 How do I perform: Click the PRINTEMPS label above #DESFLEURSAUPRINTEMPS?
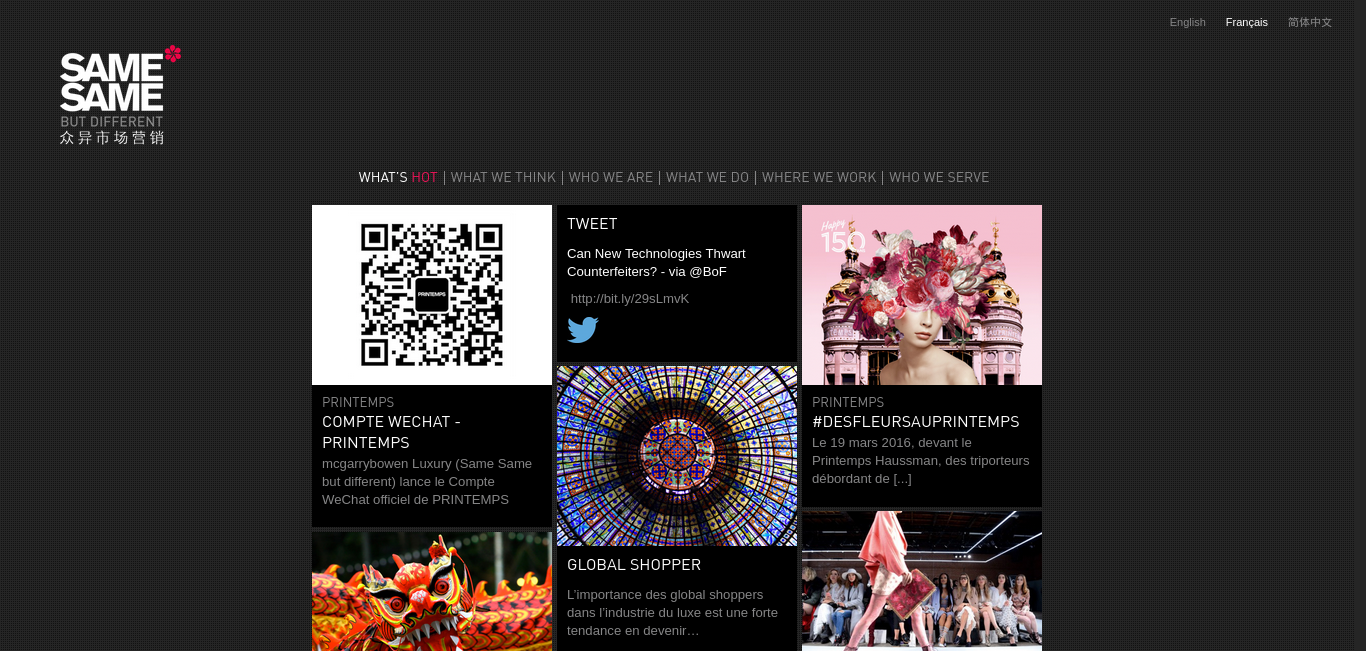pos(848,402)
